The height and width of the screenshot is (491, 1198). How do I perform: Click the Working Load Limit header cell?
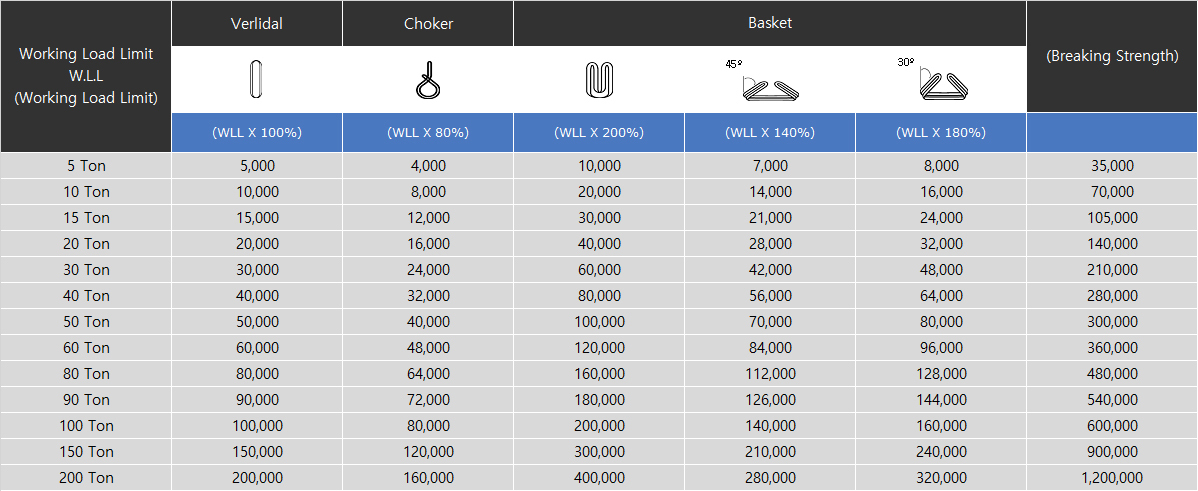[86, 76]
